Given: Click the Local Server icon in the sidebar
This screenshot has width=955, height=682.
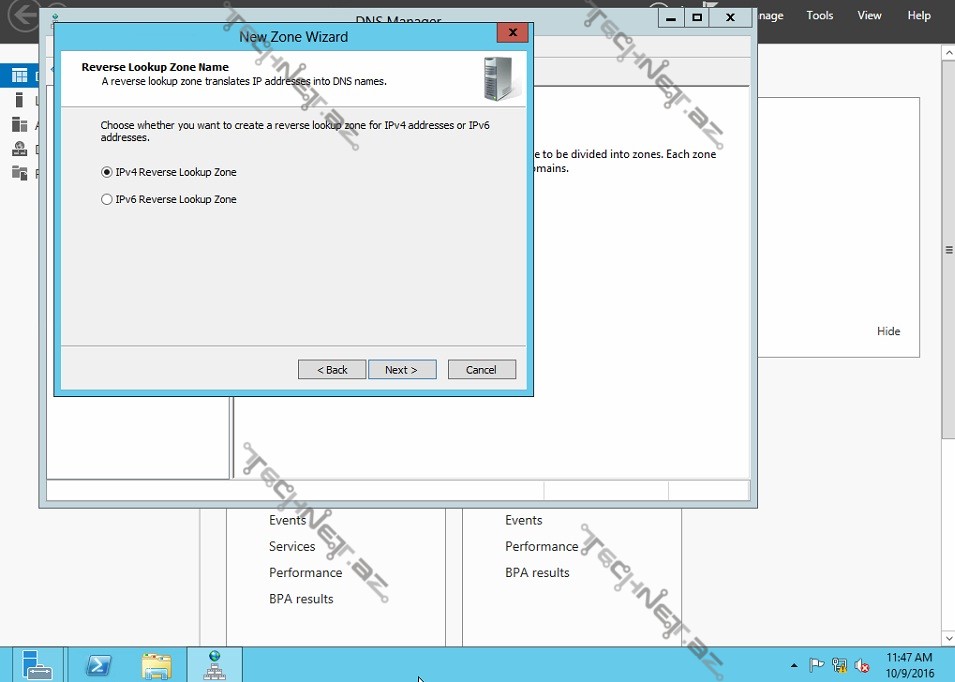Looking at the screenshot, I should (19, 100).
